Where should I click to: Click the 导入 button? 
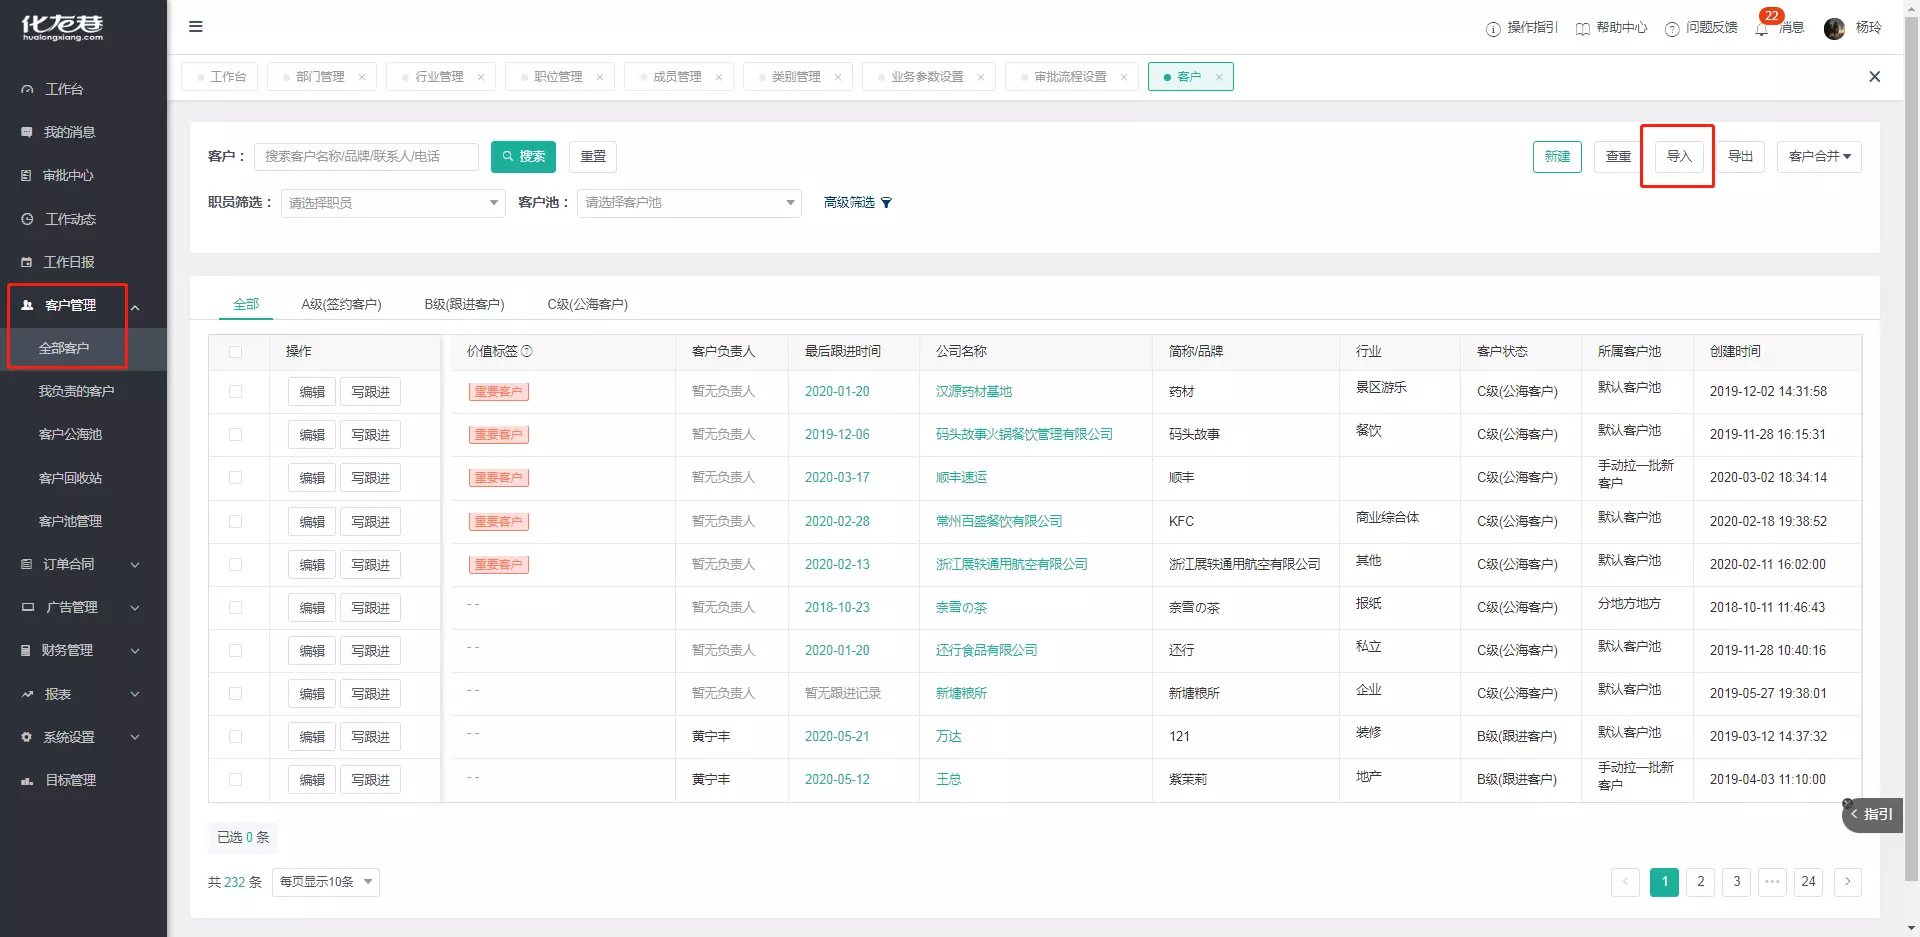pyautogui.click(x=1679, y=156)
